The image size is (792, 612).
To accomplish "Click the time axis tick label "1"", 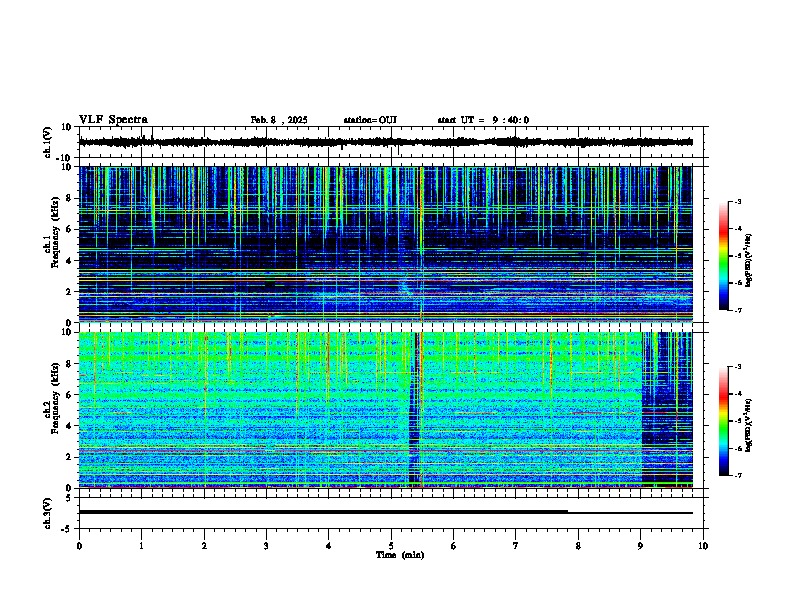I will click(x=141, y=546).
